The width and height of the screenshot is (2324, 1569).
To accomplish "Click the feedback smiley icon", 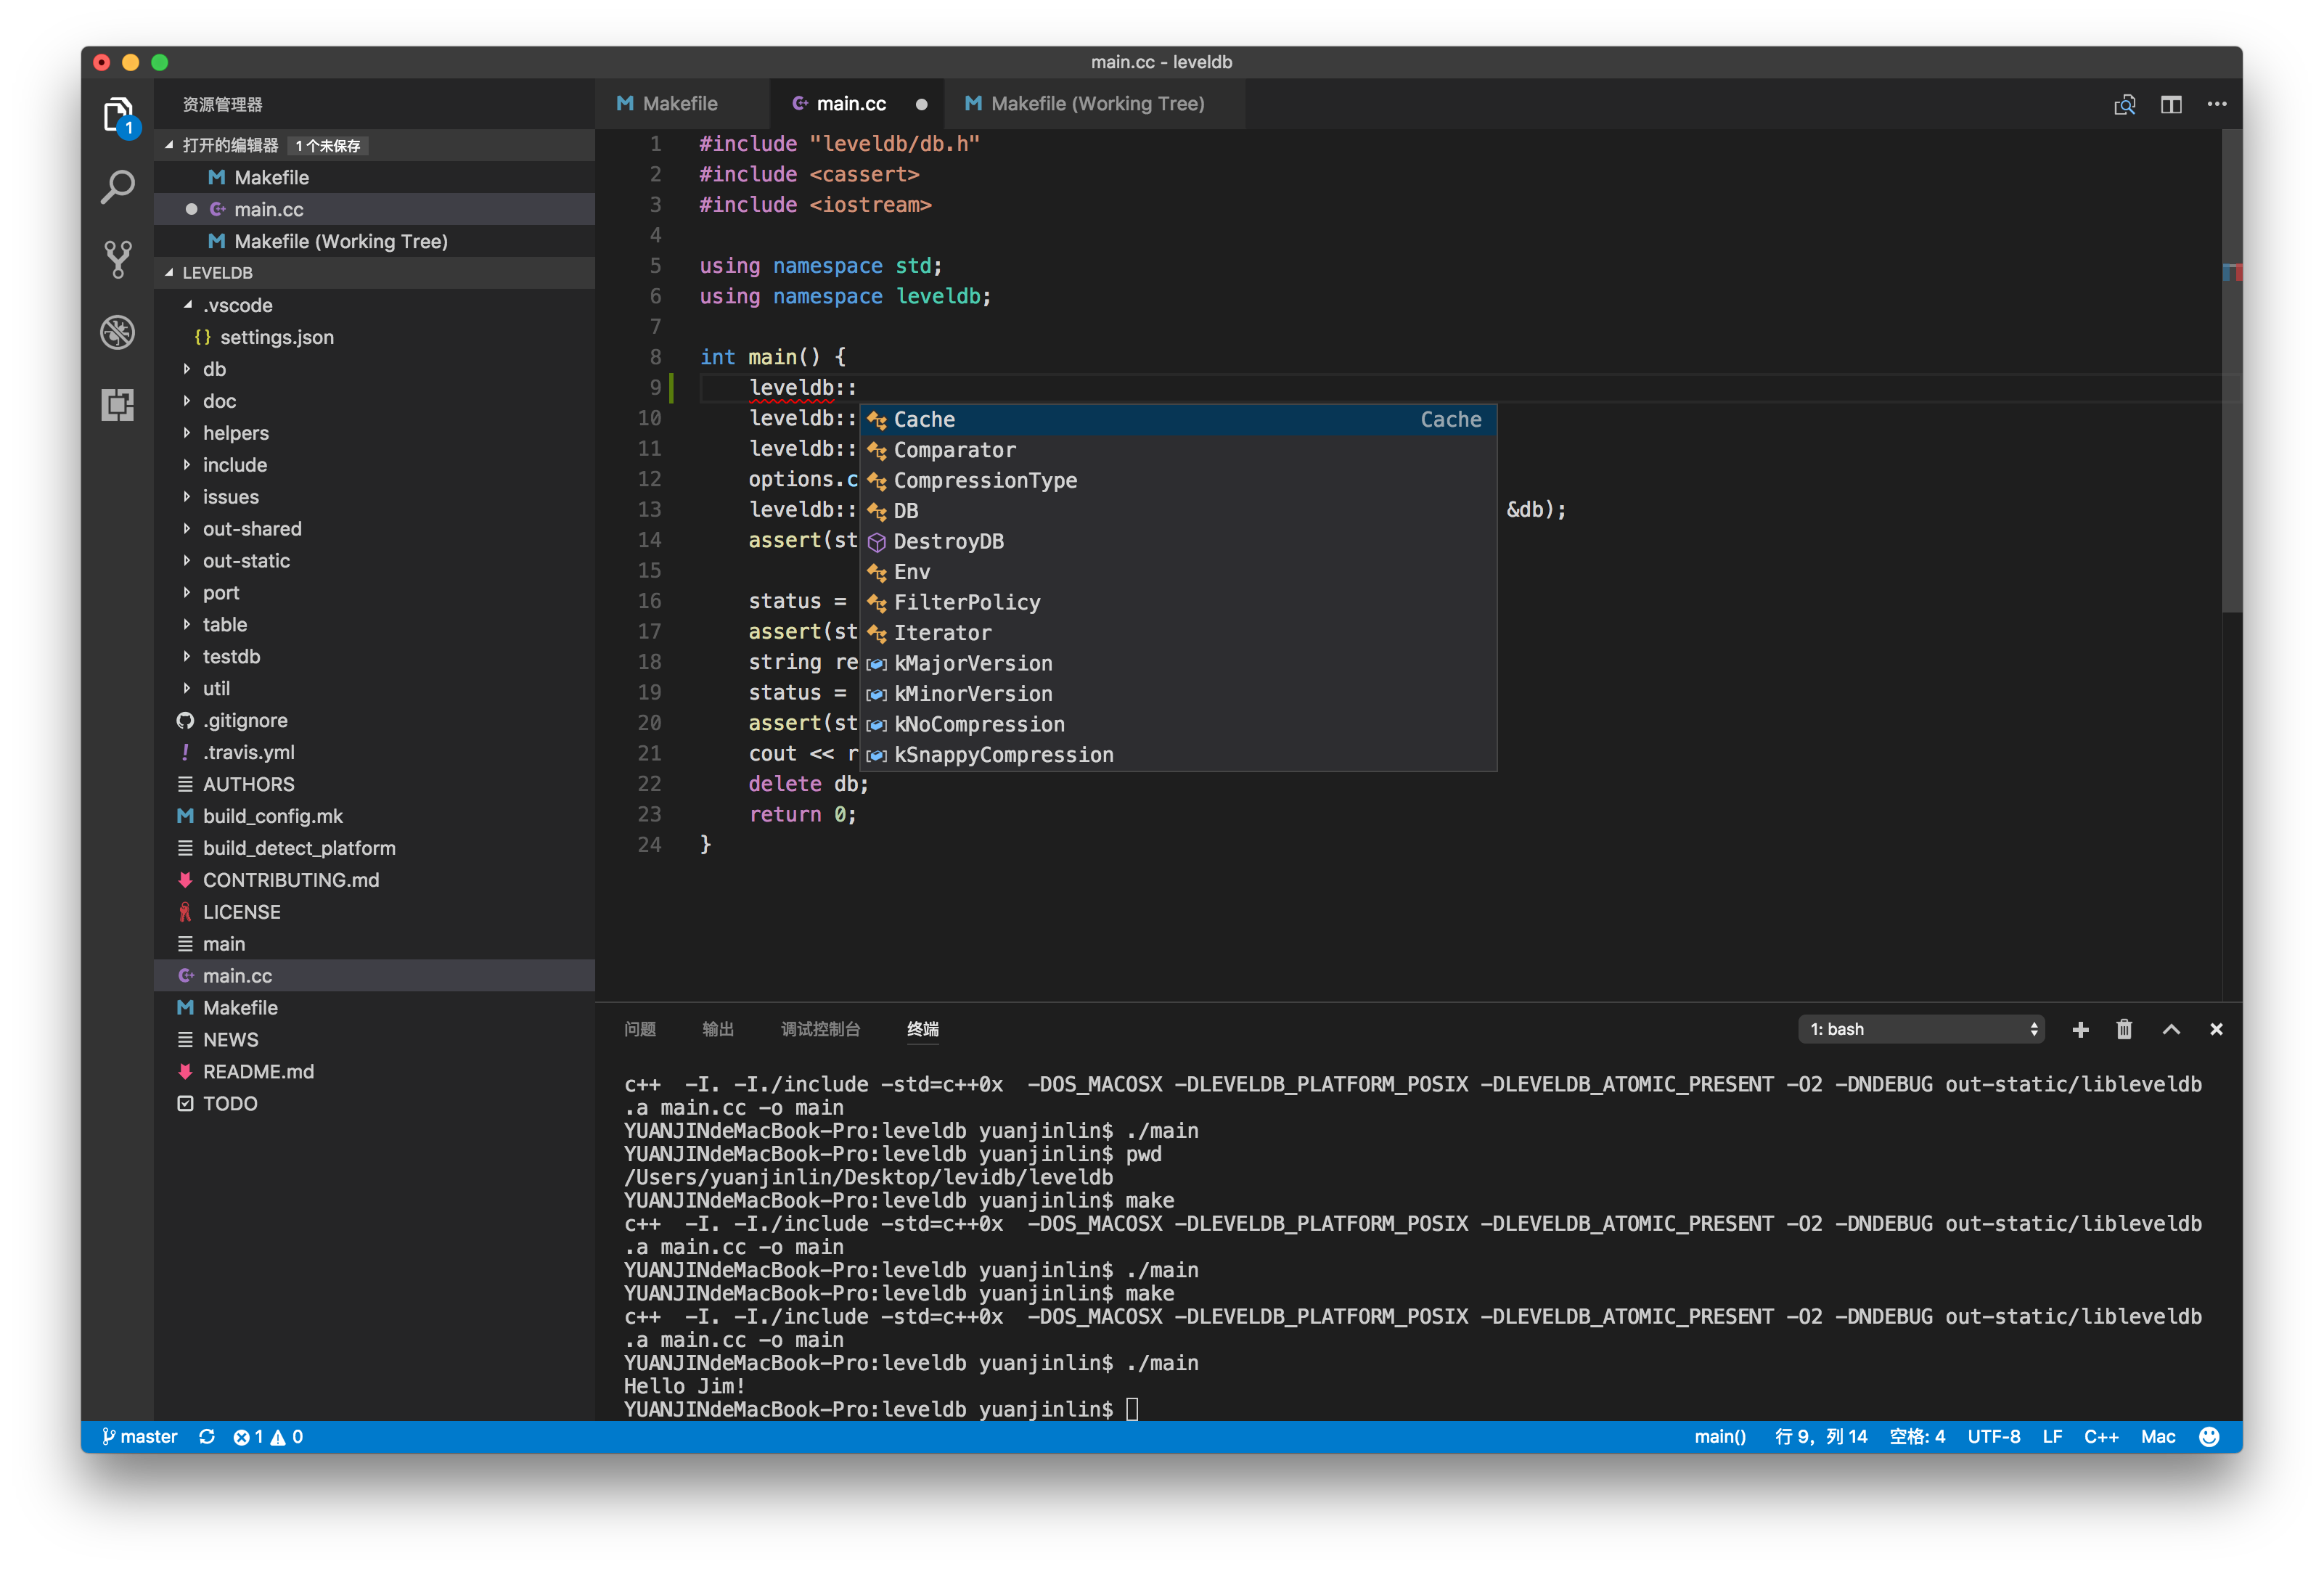I will point(2209,1436).
